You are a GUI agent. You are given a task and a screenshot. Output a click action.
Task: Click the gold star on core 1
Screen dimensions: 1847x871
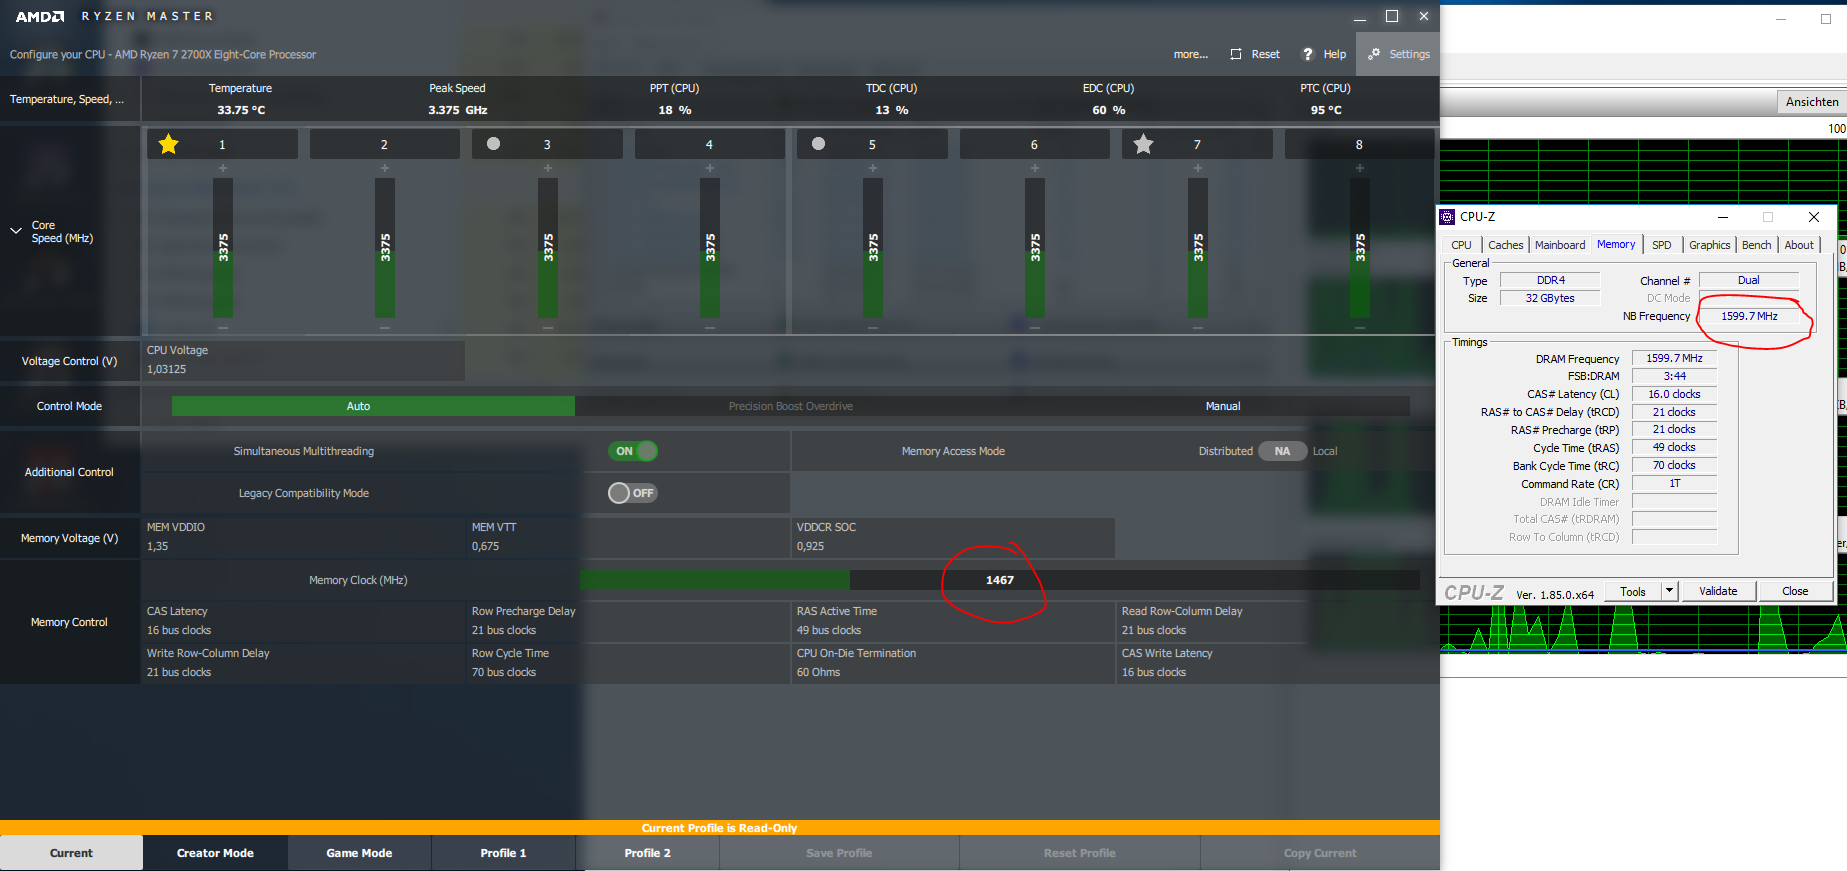point(168,144)
